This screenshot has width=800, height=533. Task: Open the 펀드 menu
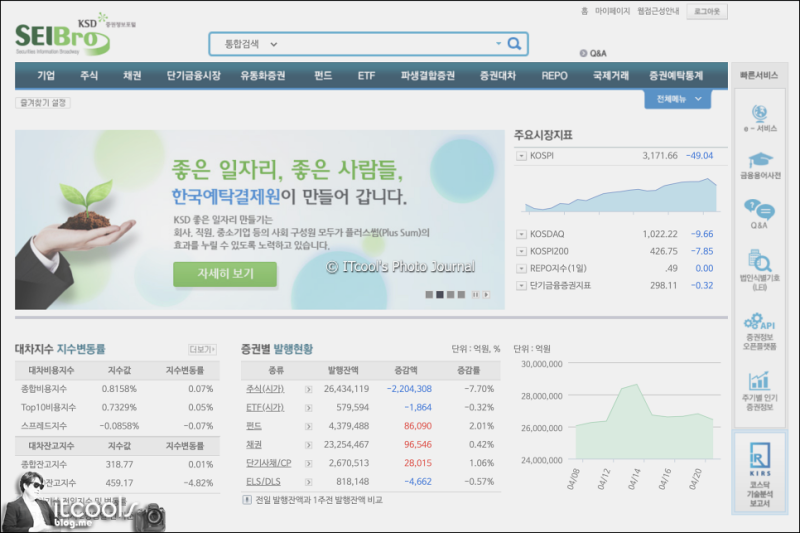pos(323,75)
